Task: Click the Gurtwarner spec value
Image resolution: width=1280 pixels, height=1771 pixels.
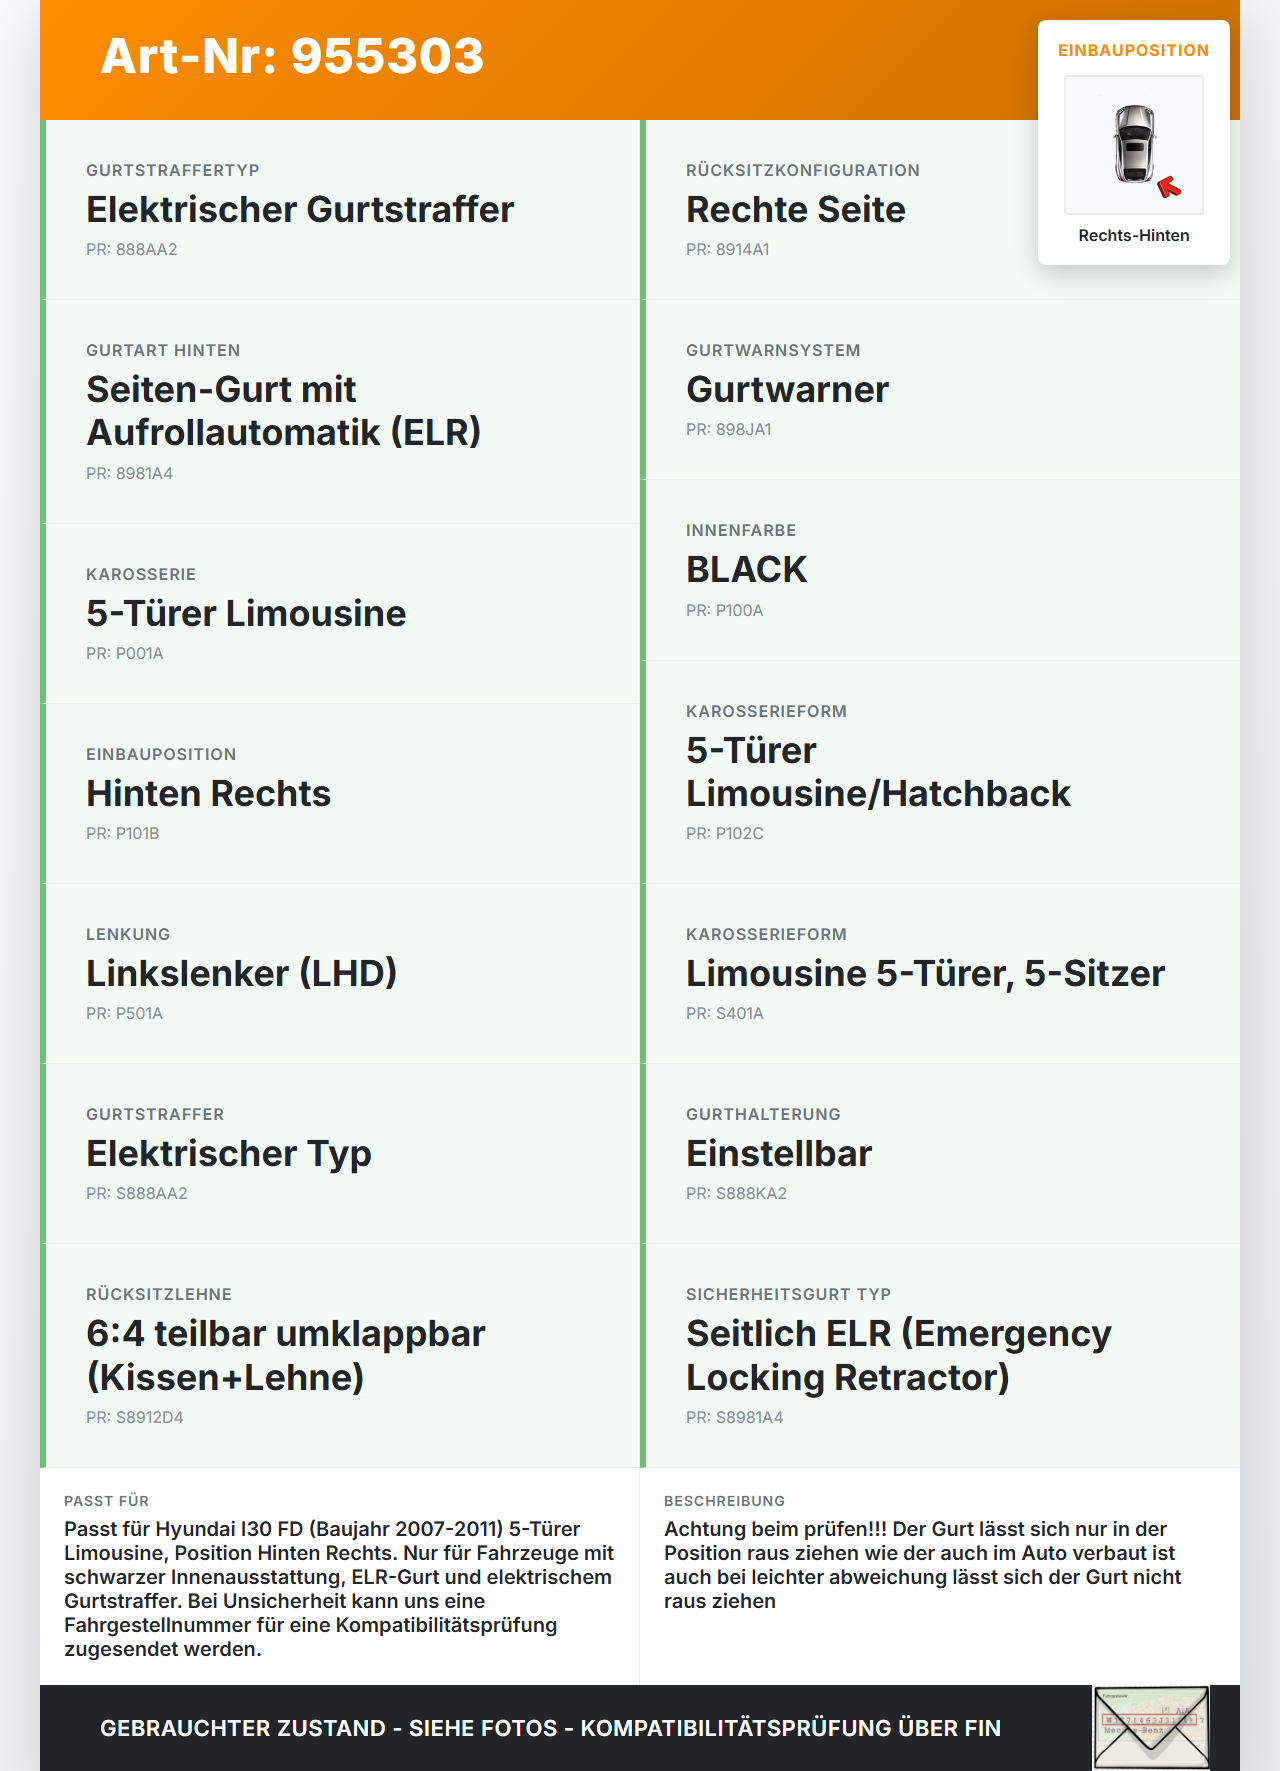Action: click(787, 390)
